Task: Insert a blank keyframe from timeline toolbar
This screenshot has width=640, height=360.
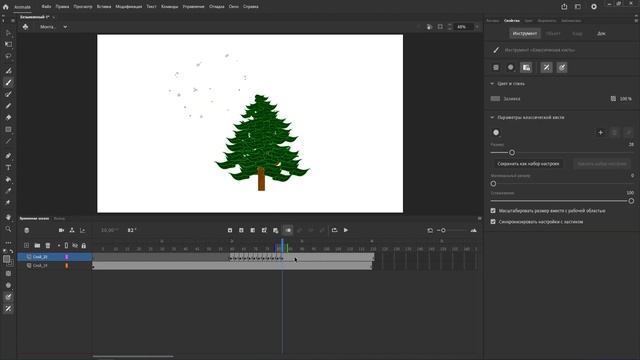Action: [241, 230]
